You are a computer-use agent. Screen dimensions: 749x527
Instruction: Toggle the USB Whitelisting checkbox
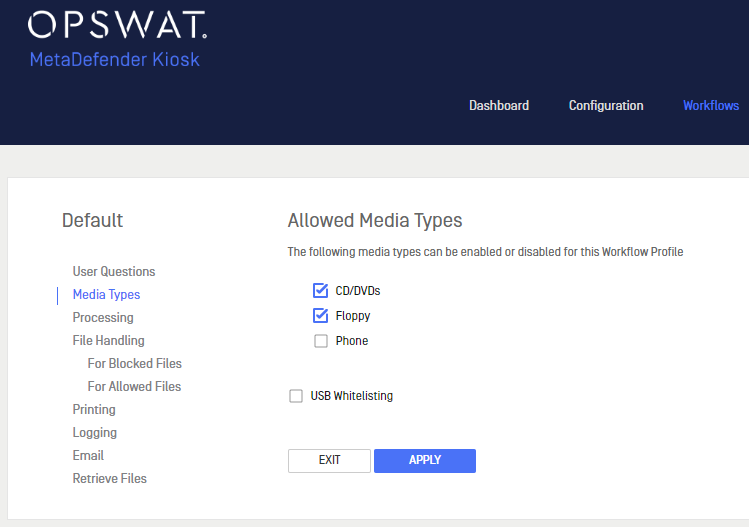pos(296,396)
